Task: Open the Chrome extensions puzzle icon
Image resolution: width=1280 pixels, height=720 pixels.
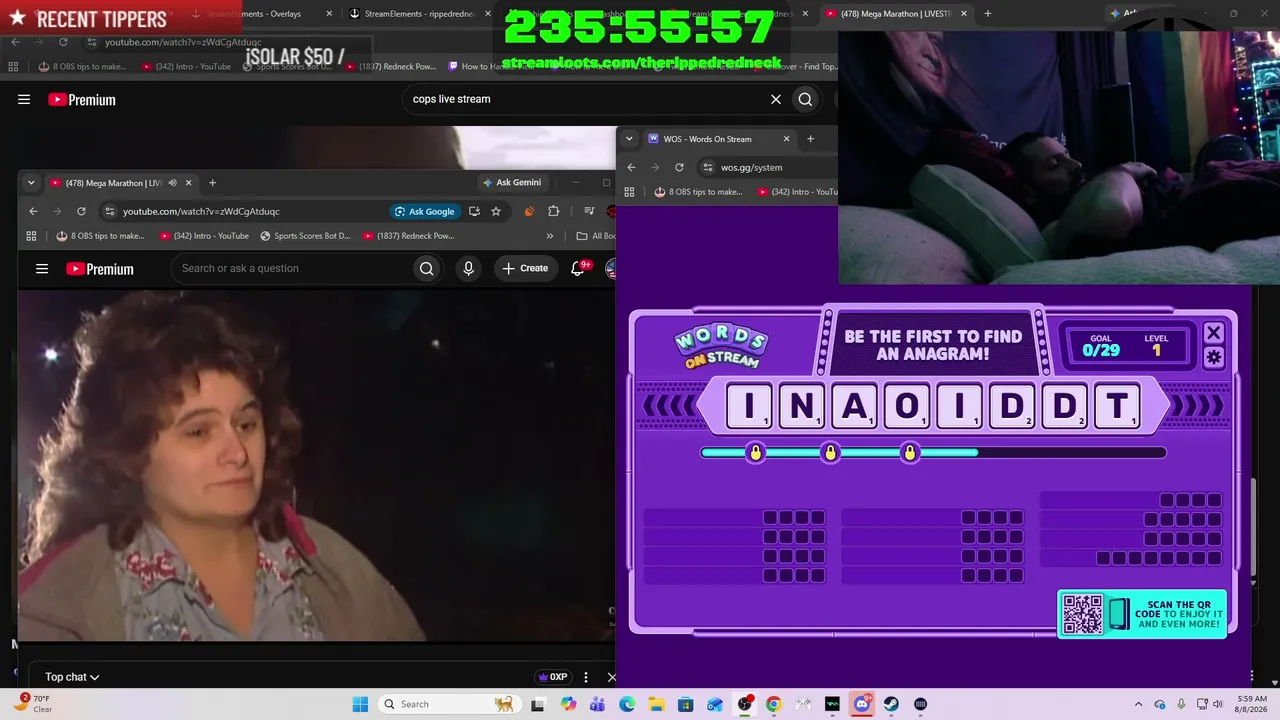Action: 554,211
